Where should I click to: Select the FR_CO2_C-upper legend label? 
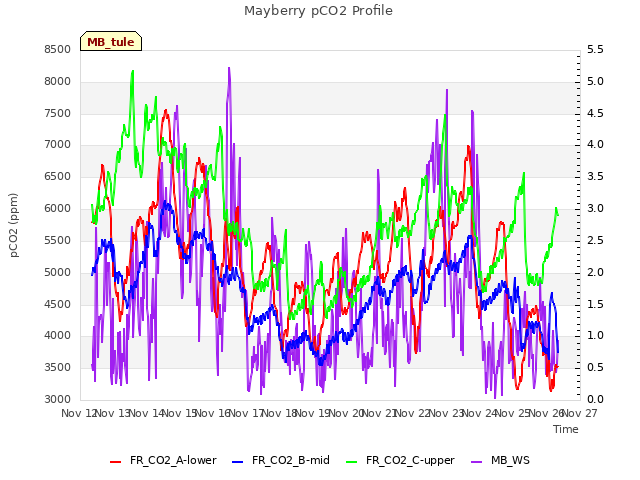(410, 460)
